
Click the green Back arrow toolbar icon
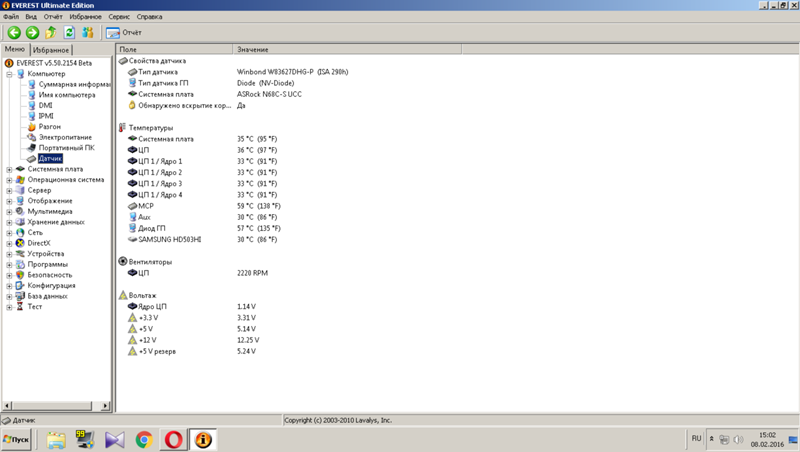[x=14, y=33]
